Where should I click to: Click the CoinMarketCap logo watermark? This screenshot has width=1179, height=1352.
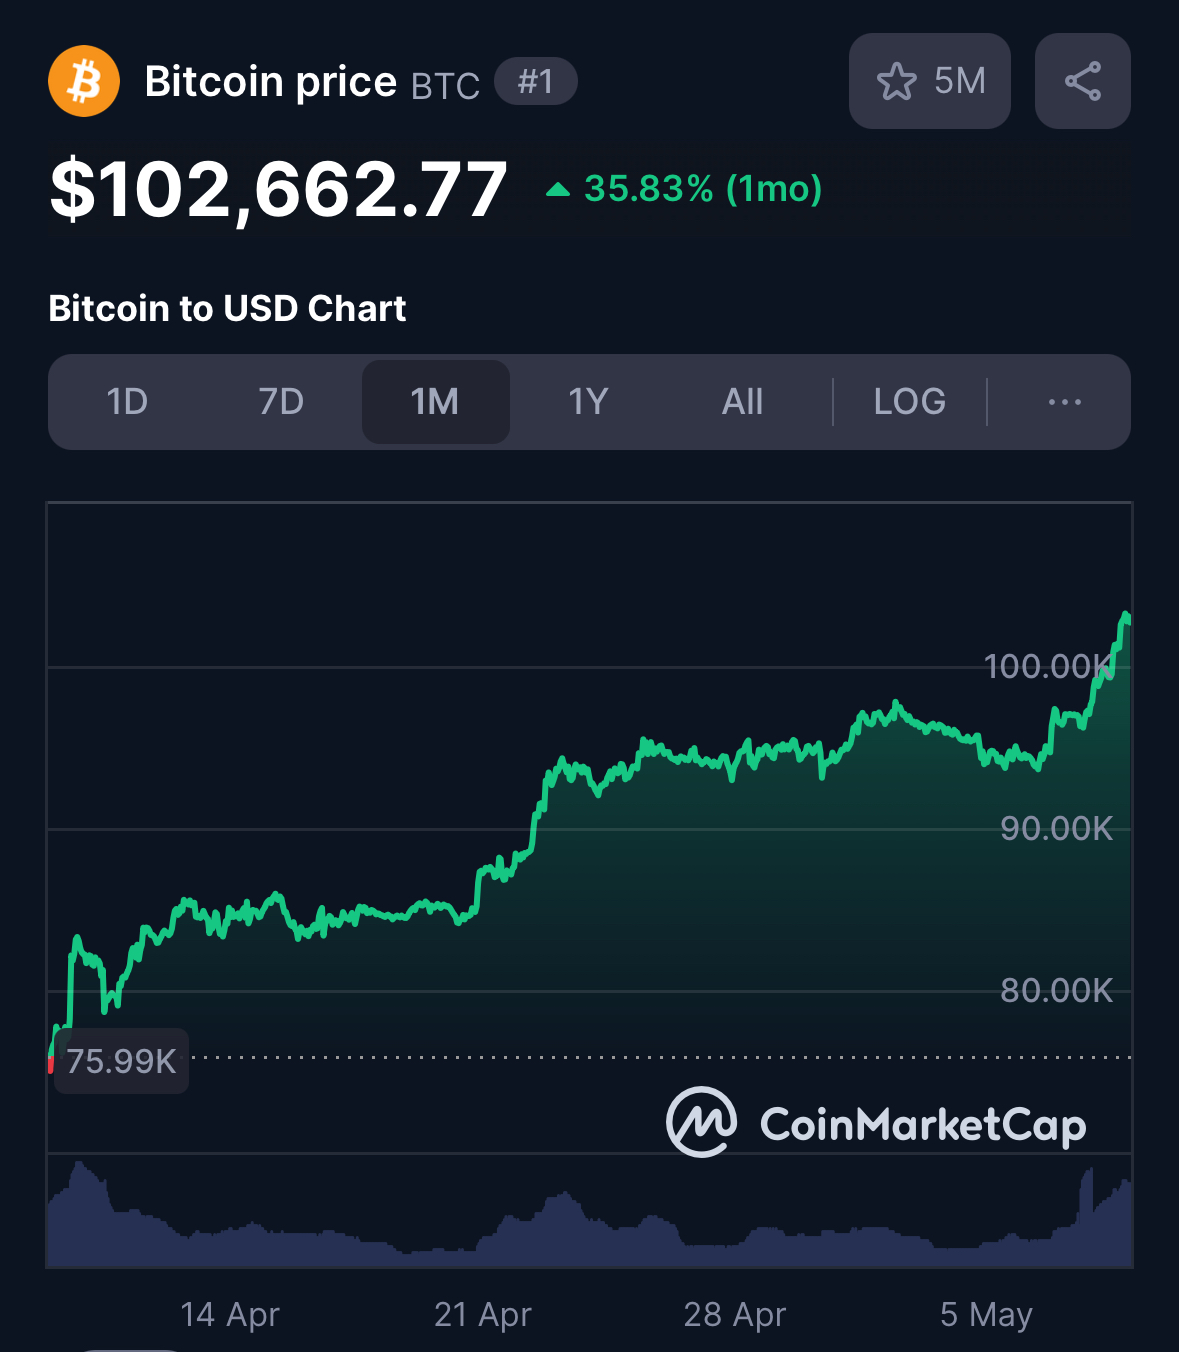(876, 1123)
